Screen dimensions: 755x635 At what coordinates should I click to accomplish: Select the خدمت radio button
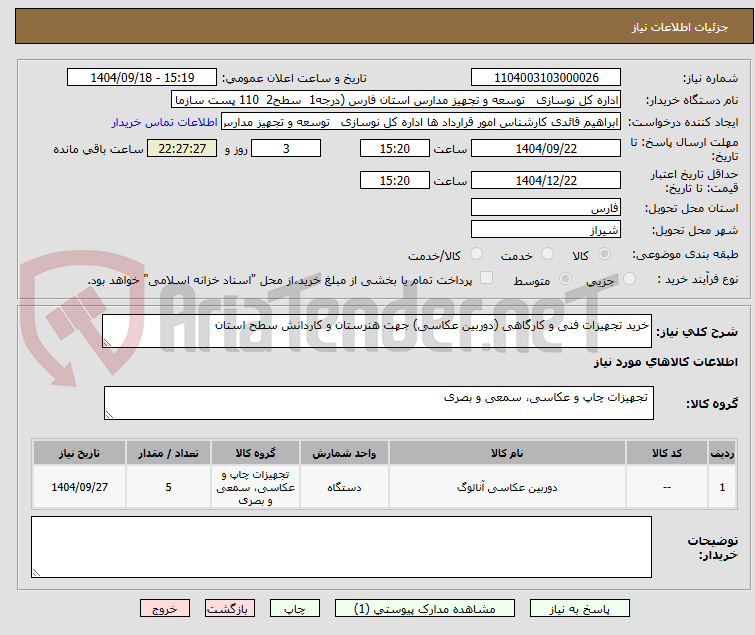547,254
